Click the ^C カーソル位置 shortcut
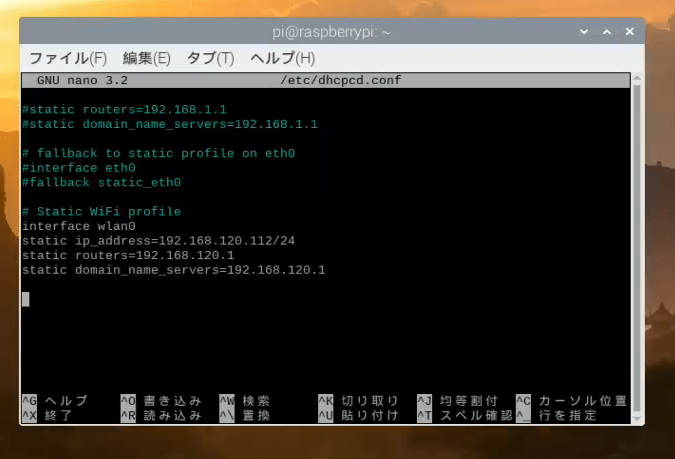 point(571,401)
